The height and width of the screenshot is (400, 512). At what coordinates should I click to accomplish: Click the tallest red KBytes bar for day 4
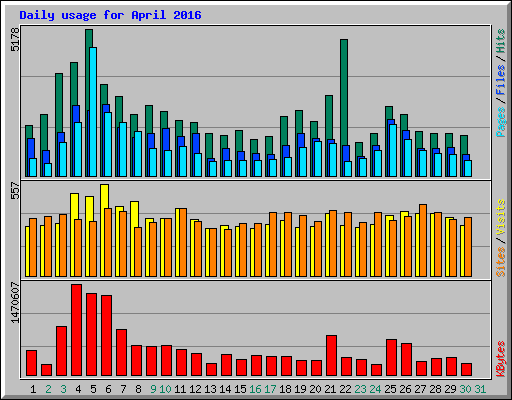(x=76, y=330)
